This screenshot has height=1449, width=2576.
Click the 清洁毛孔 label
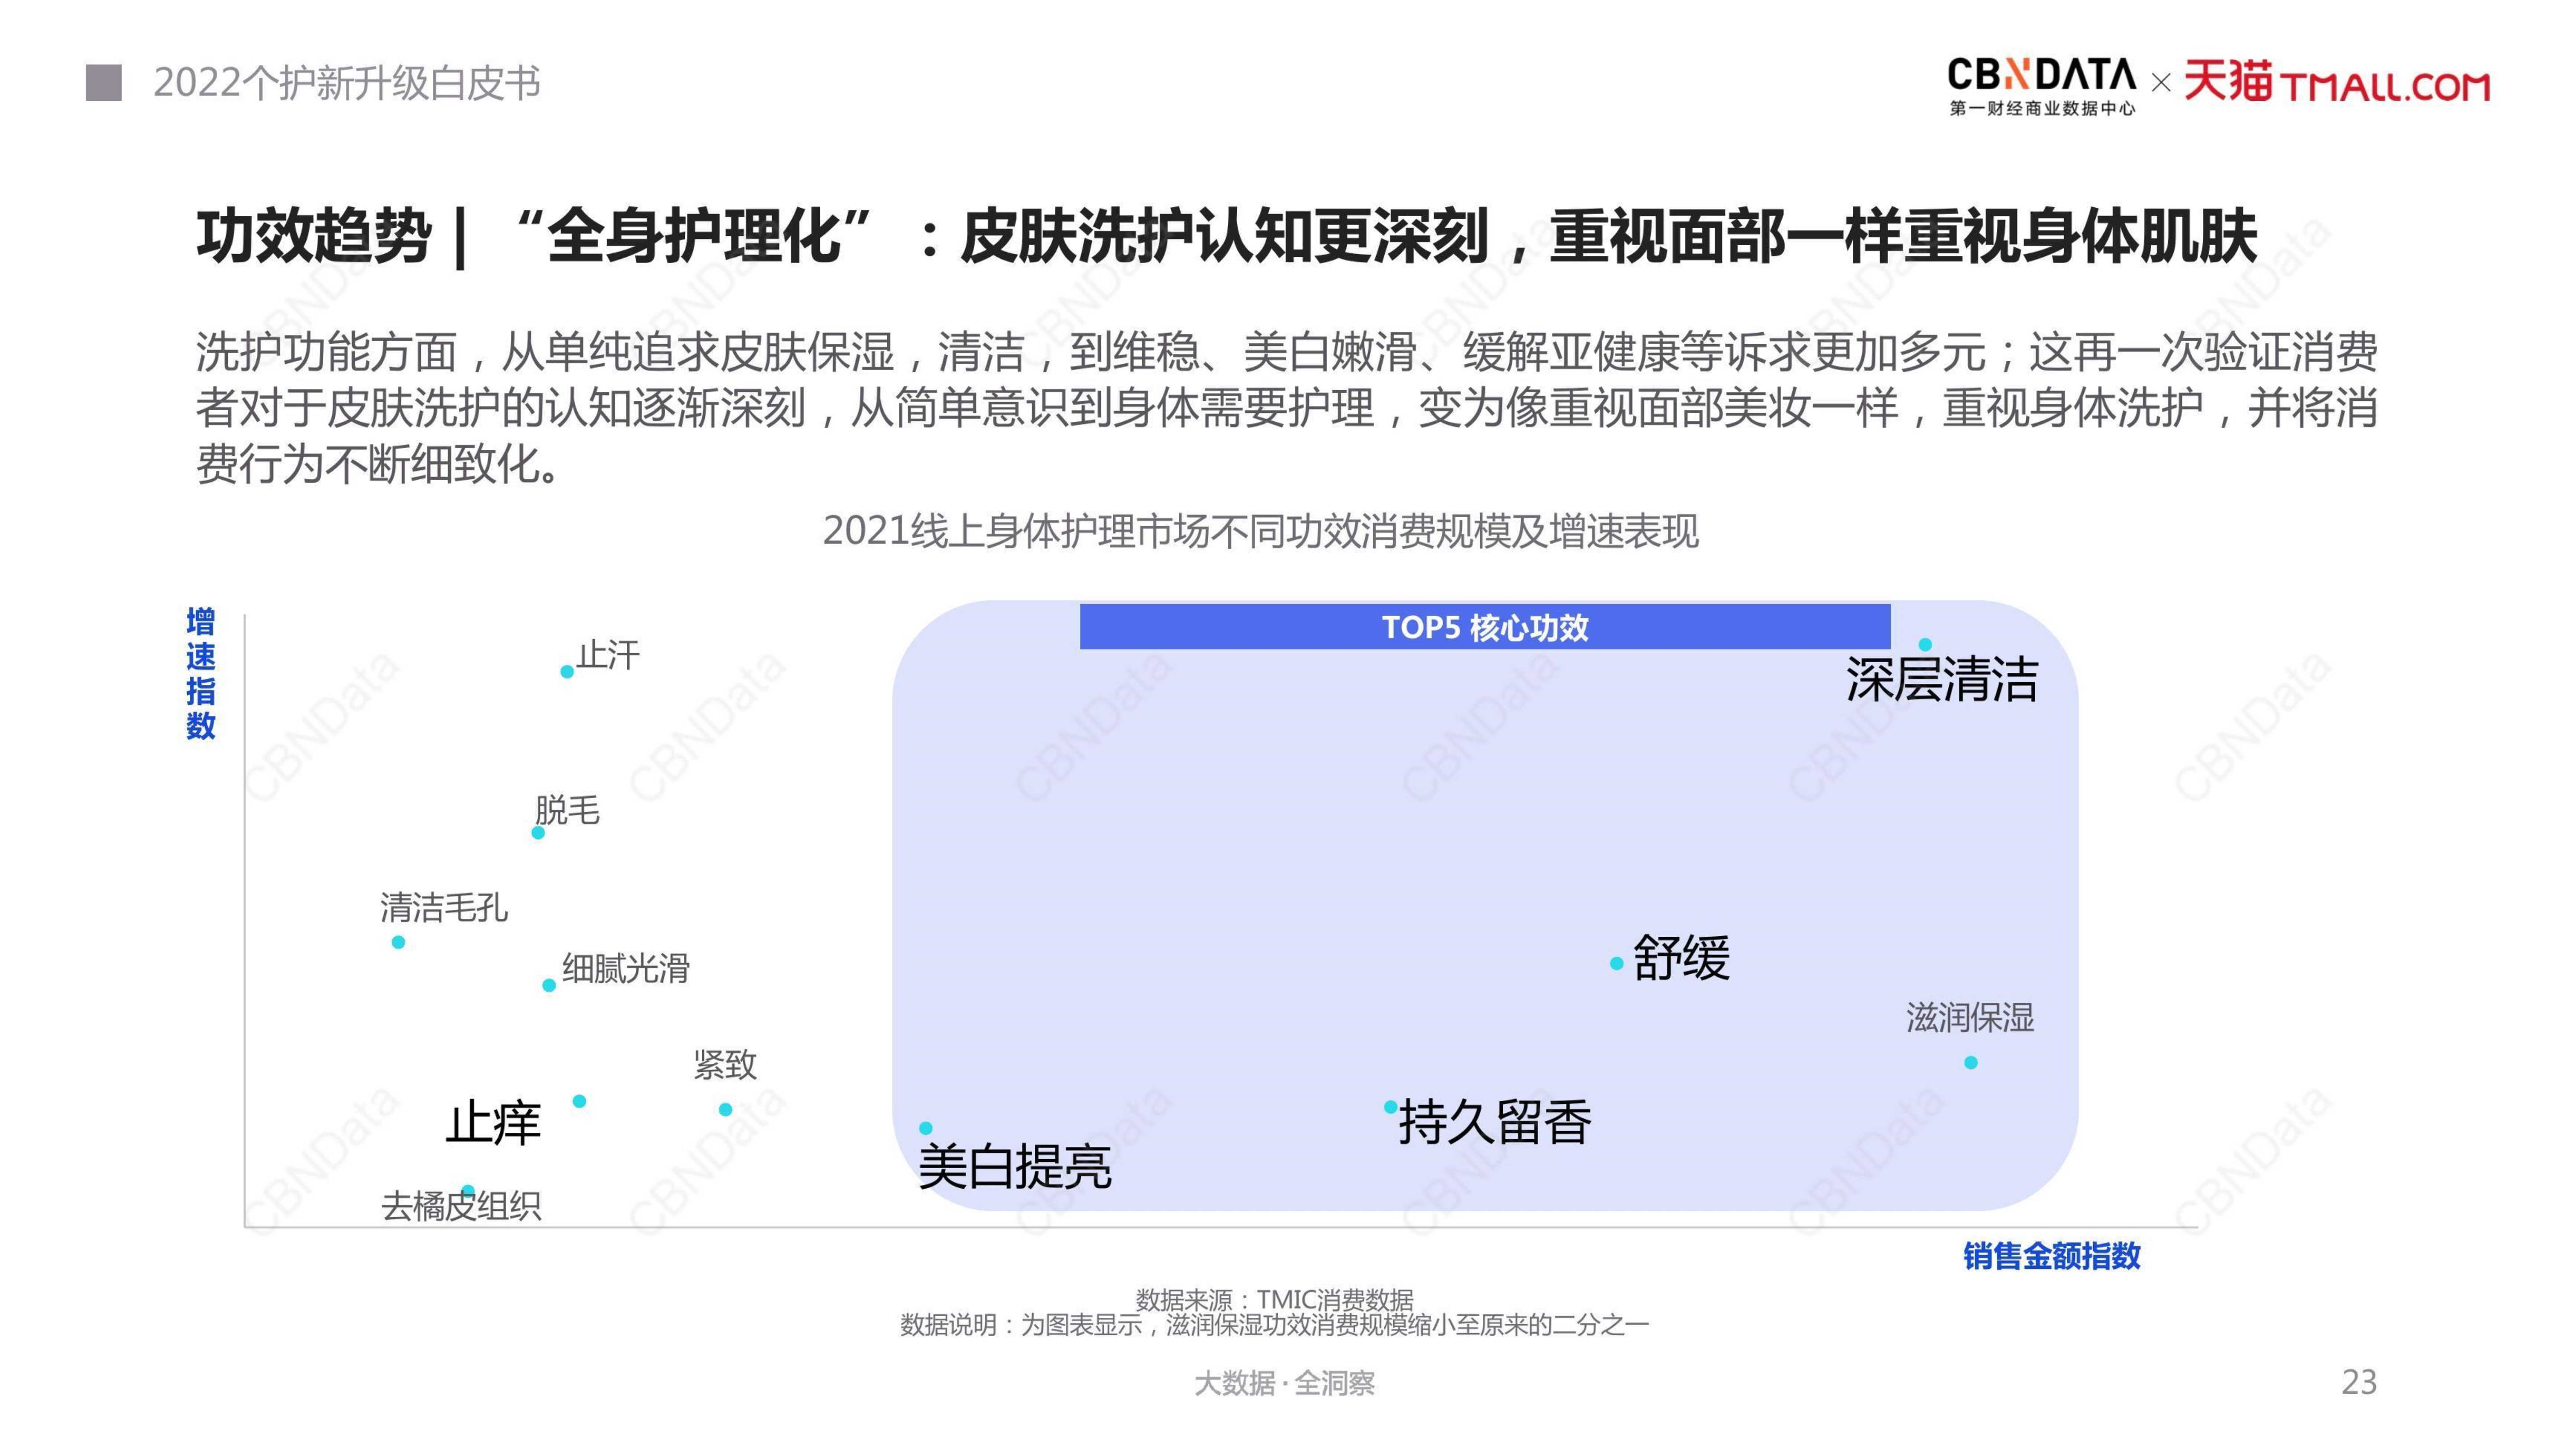pyautogui.click(x=444, y=908)
